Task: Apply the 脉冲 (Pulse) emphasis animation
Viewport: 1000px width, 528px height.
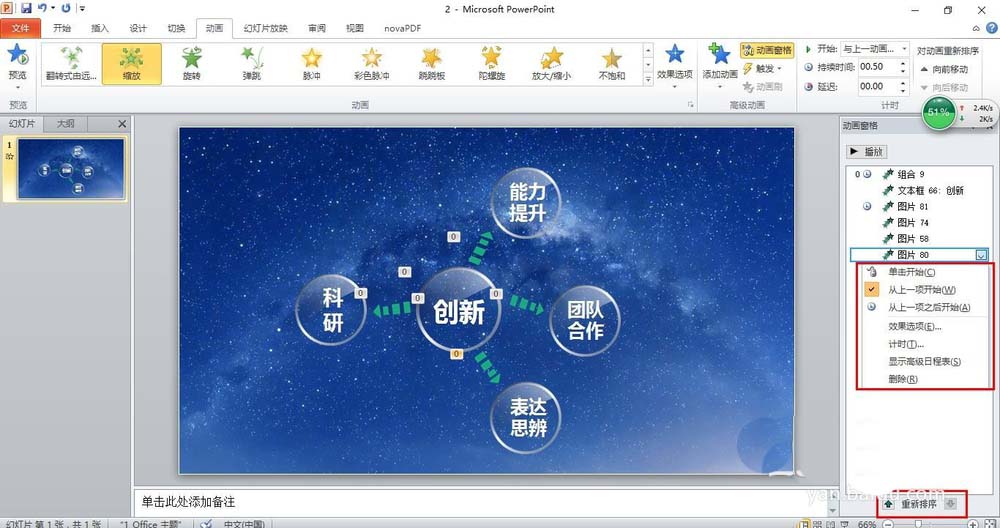Action: pyautogui.click(x=312, y=63)
